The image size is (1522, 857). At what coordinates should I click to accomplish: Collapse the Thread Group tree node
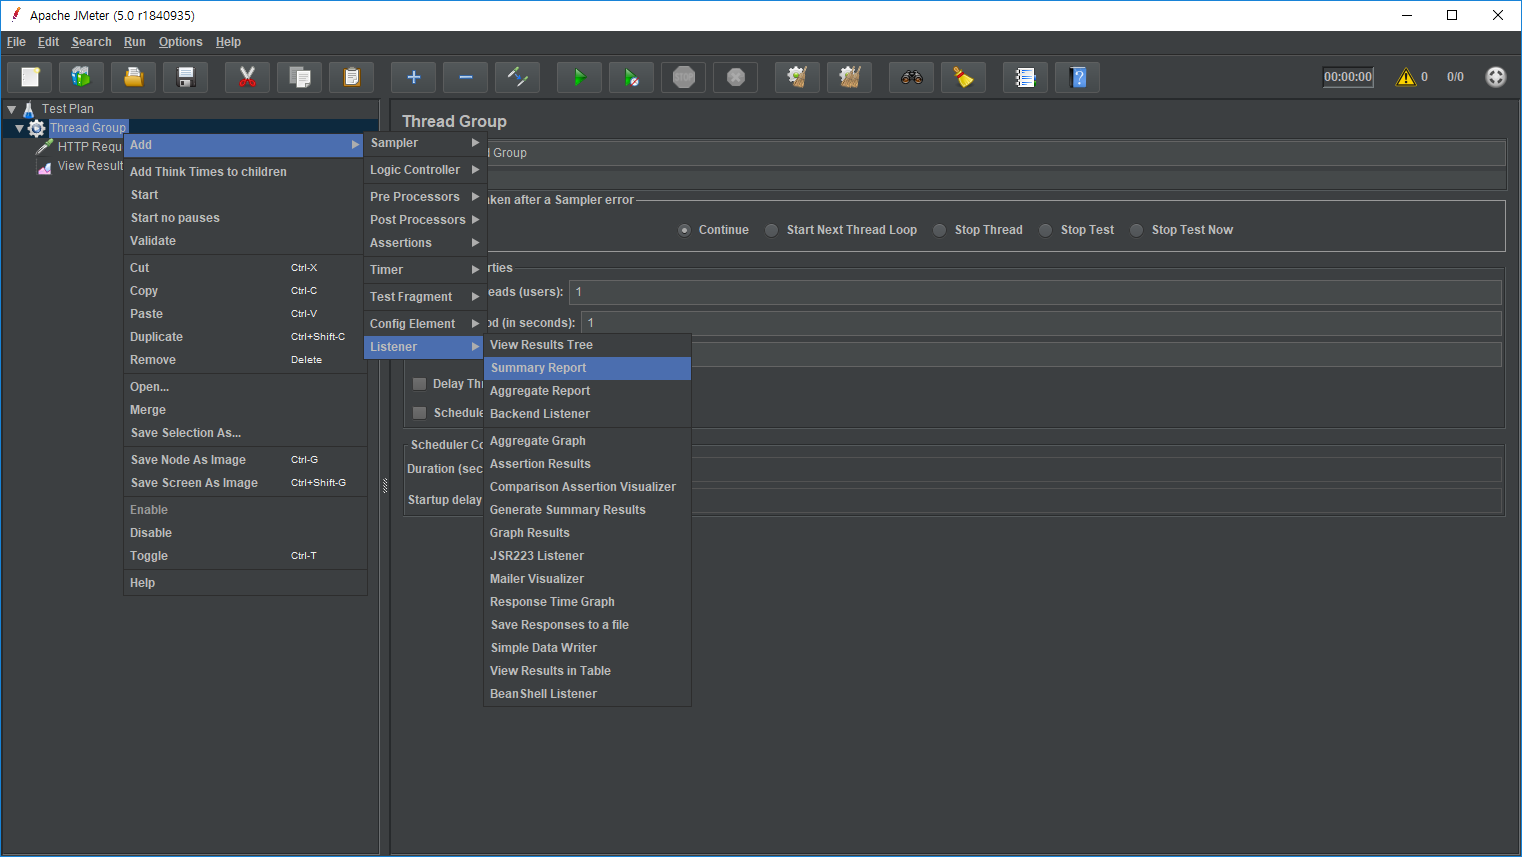(x=19, y=128)
